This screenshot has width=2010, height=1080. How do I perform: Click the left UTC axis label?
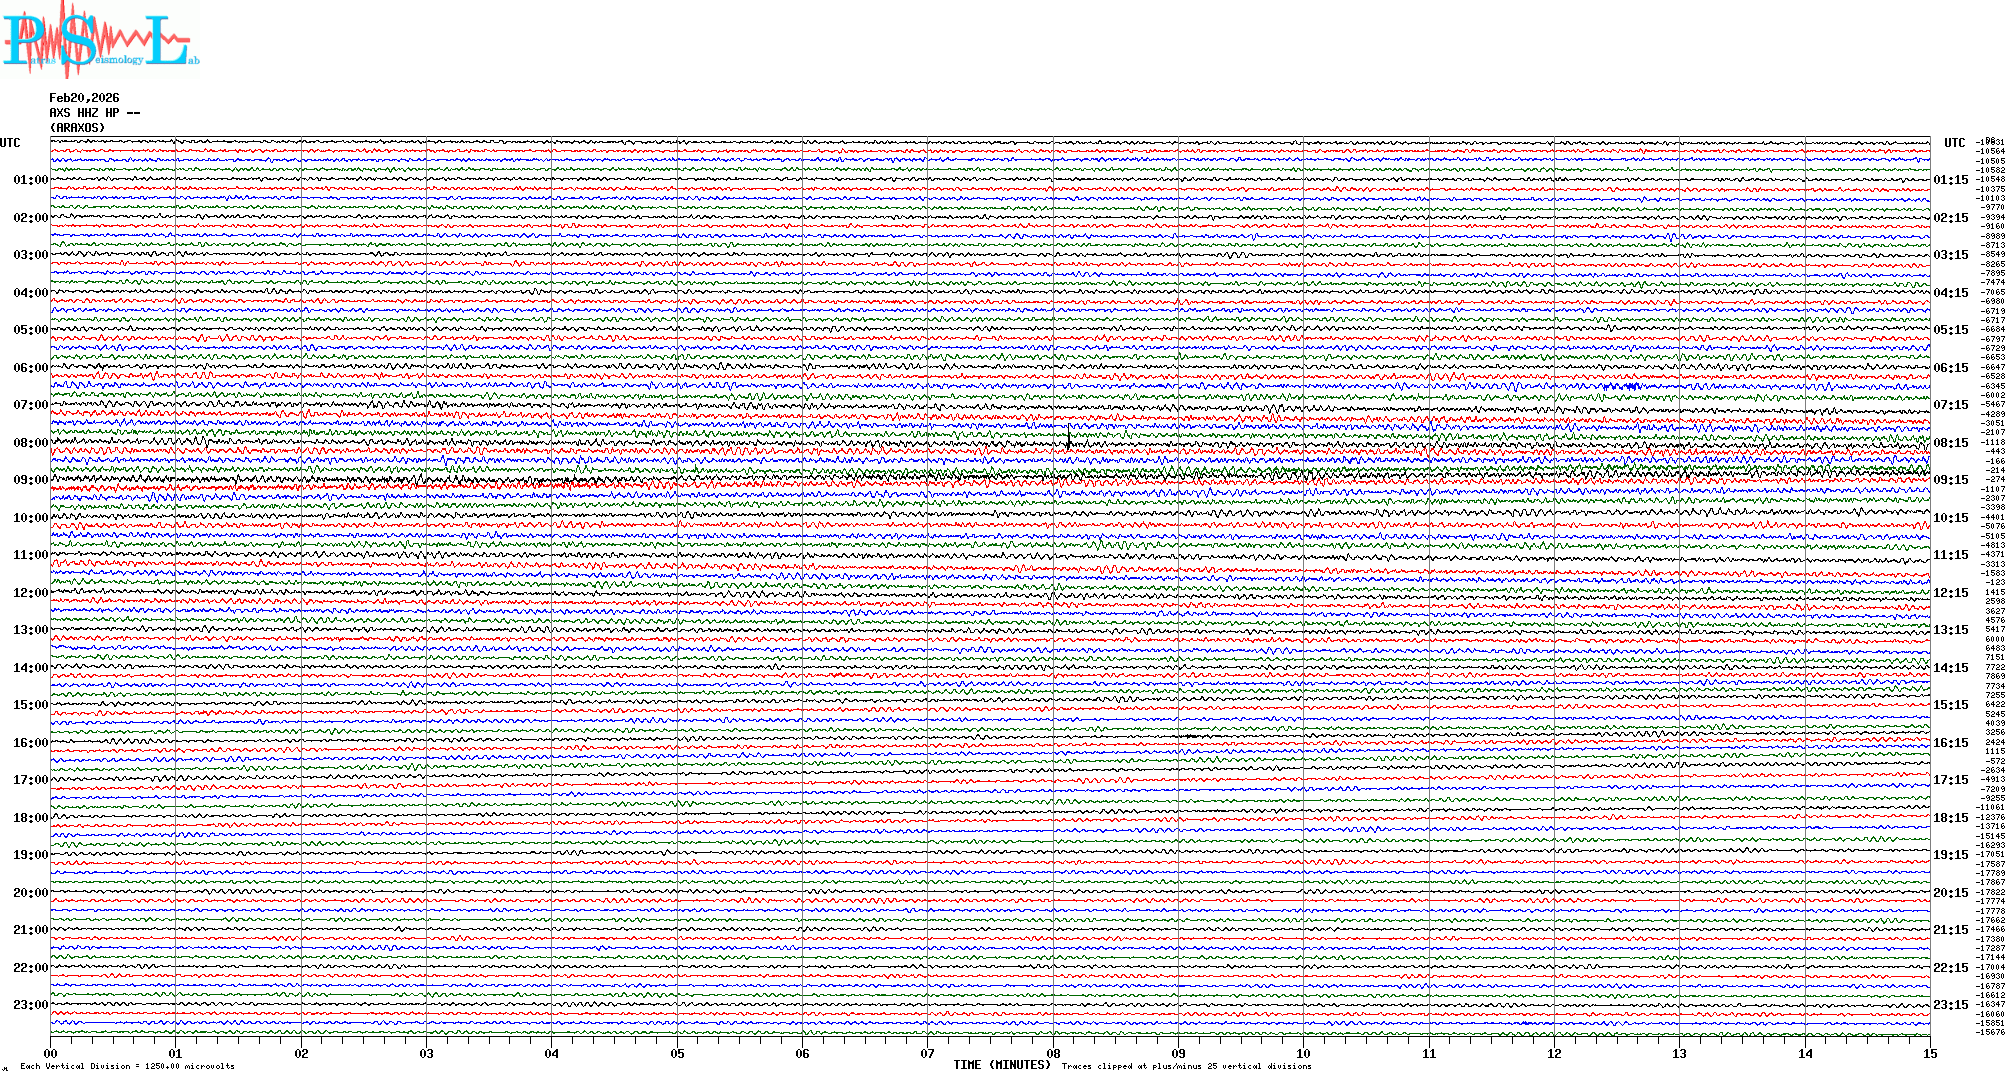click(x=10, y=143)
